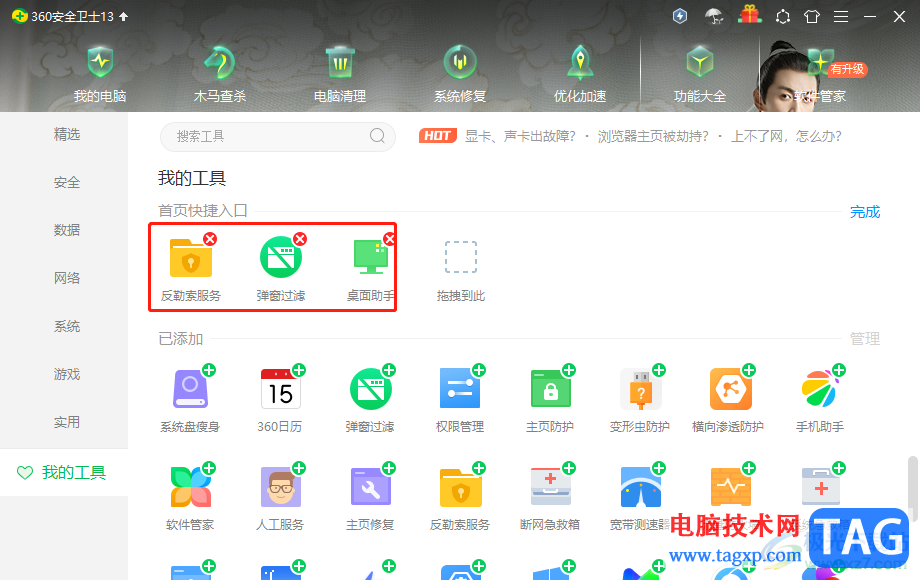Add 手机助手 with its plus badge
This screenshot has width=920, height=580.
839,370
